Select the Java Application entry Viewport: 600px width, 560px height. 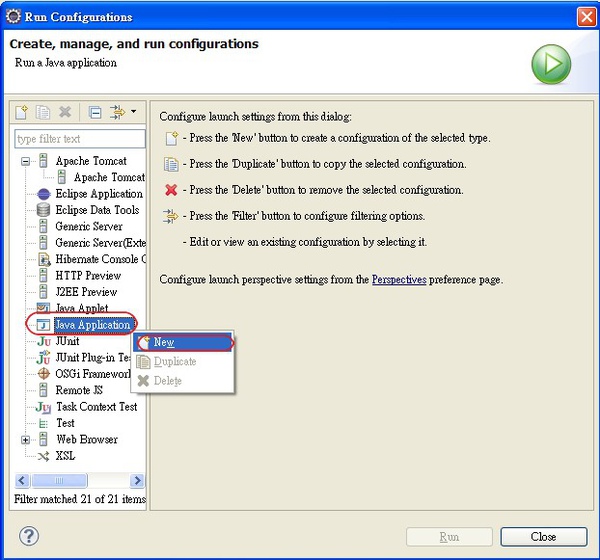coord(93,325)
